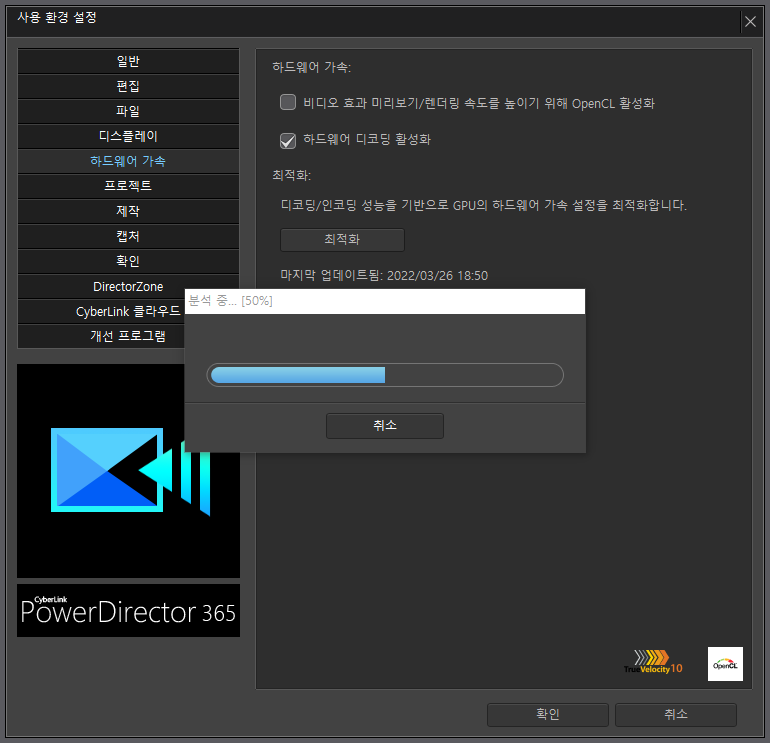The height and width of the screenshot is (743, 770).
Task: Click the 최적화: section heading
Action: [292, 175]
